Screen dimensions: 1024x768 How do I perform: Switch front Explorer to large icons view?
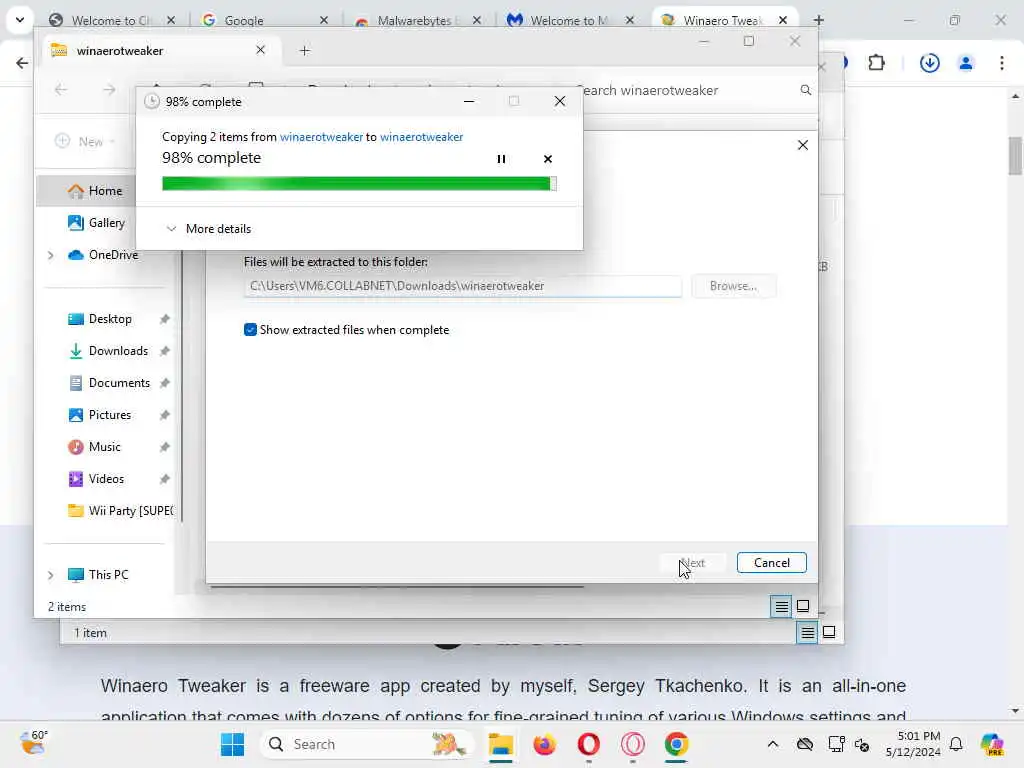pos(803,607)
